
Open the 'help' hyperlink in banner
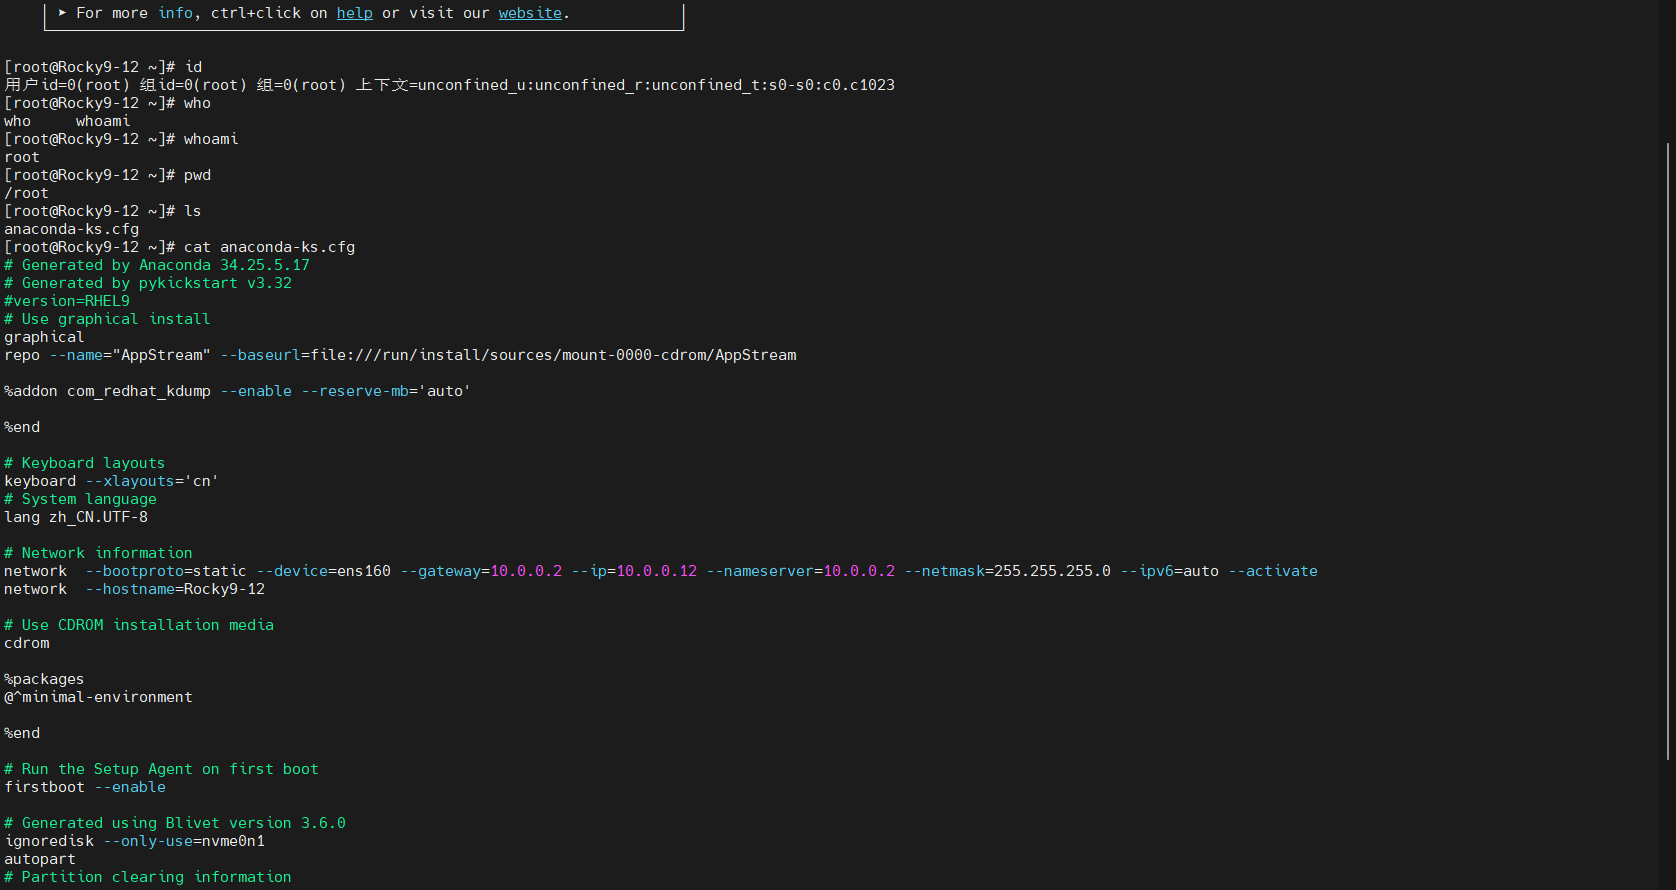(x=354, y=13)
